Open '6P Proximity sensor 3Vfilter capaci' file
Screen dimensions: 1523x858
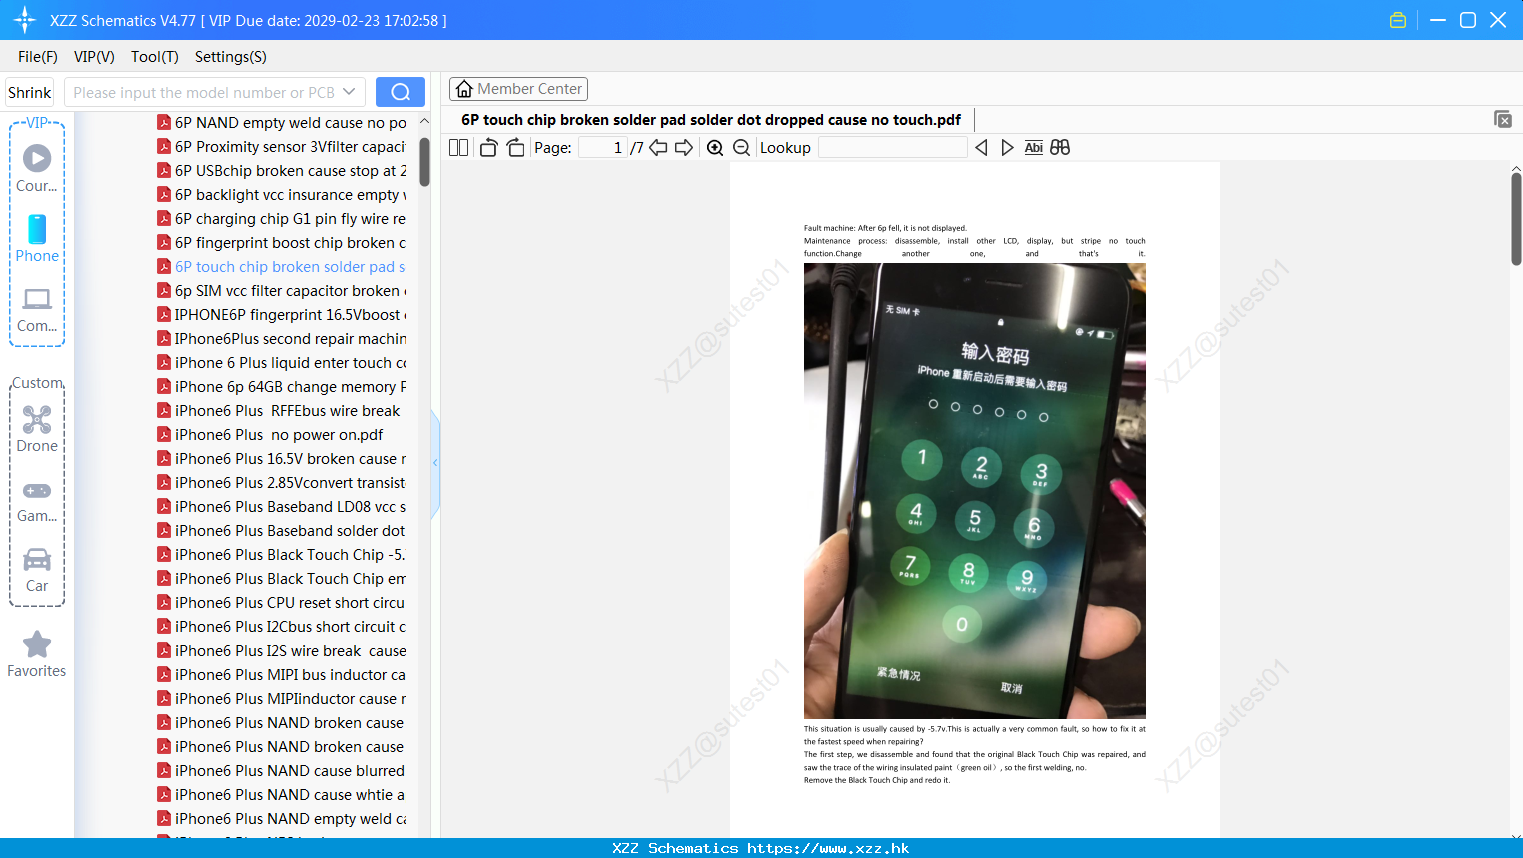282,147
